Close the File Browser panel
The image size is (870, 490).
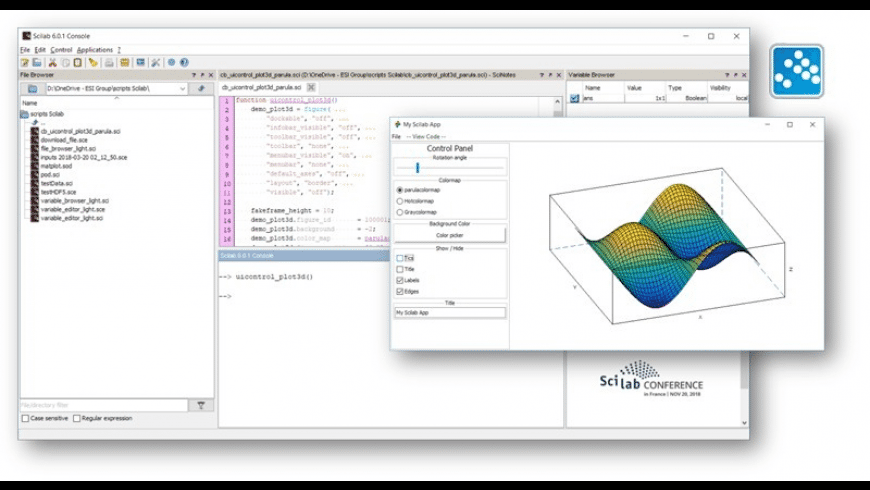210,75
